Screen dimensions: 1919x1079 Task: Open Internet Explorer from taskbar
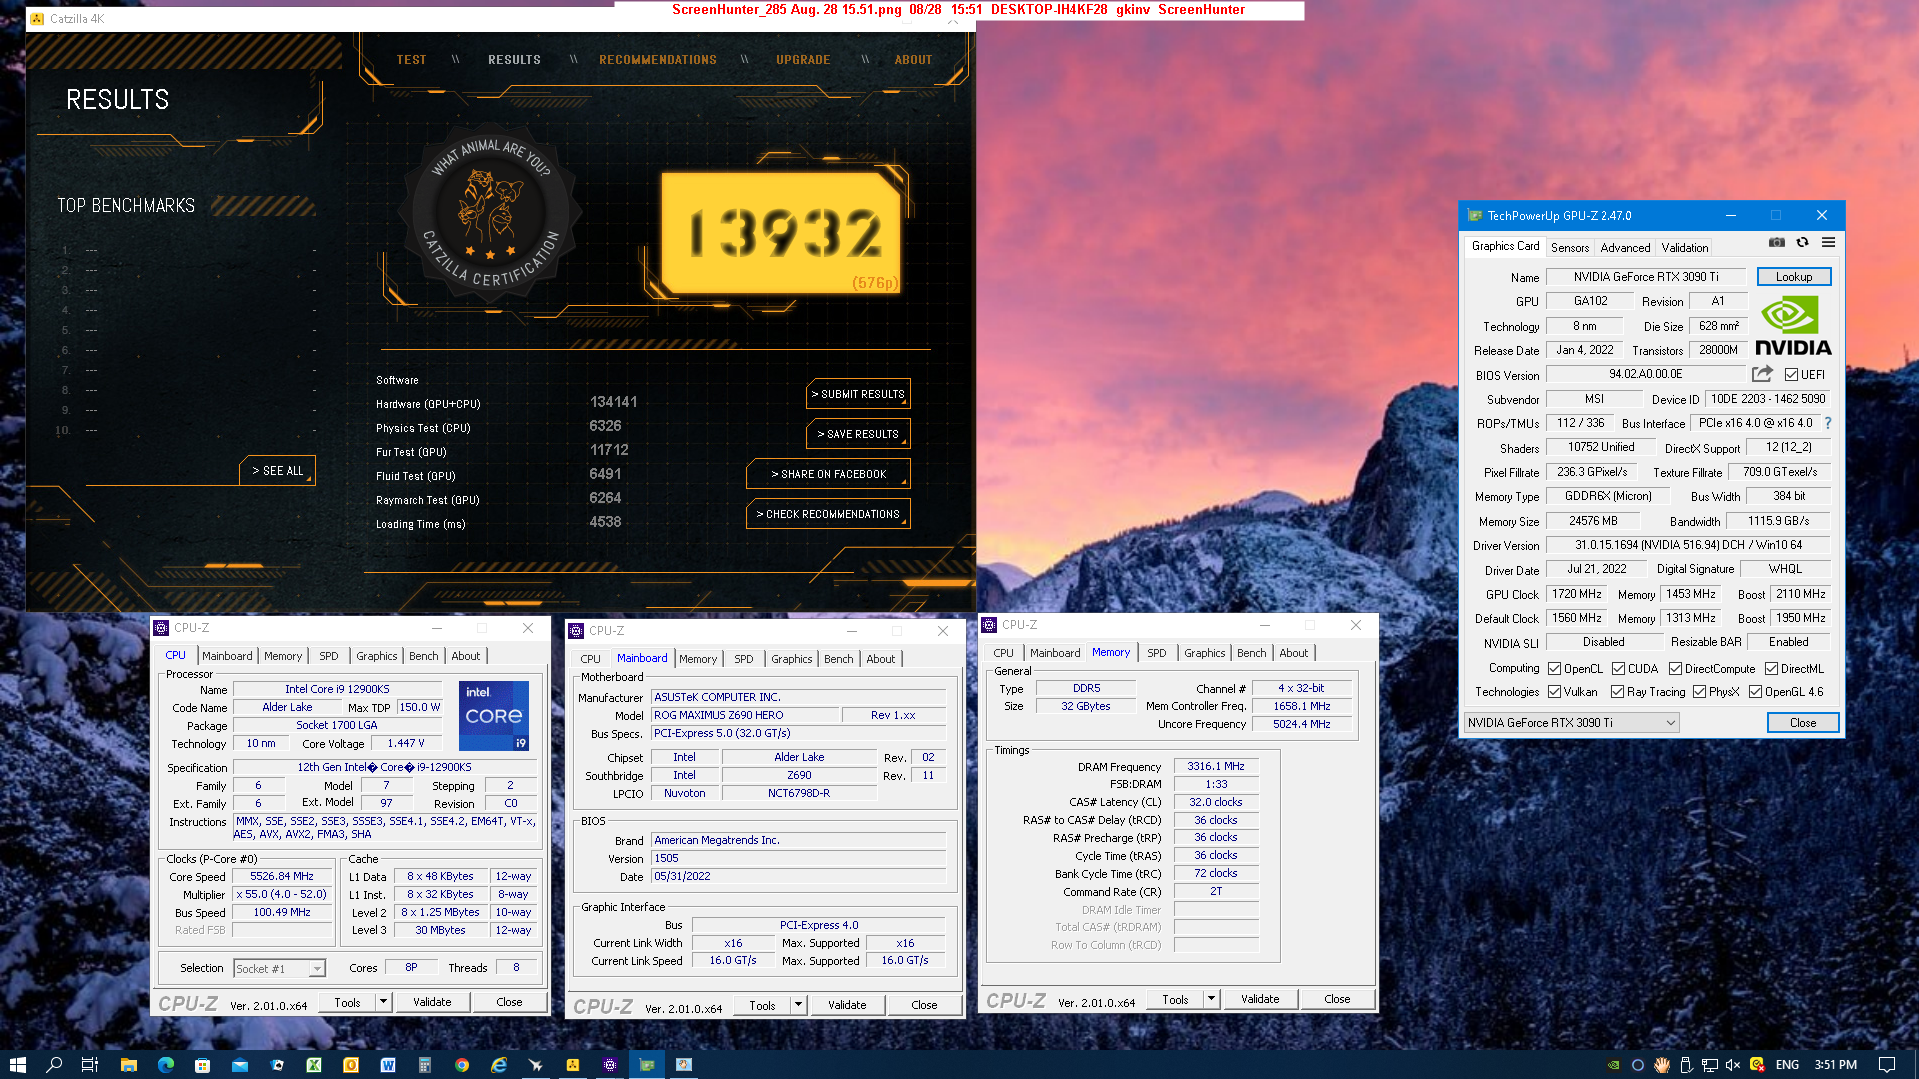[x=499, y=1065]
